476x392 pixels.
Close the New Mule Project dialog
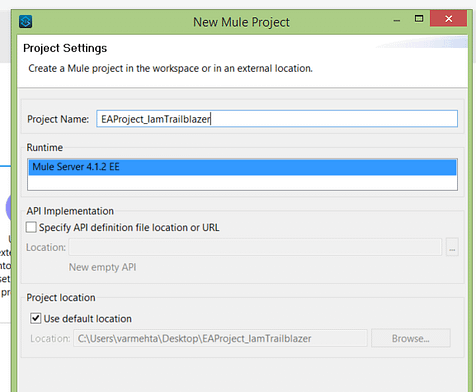448,18
